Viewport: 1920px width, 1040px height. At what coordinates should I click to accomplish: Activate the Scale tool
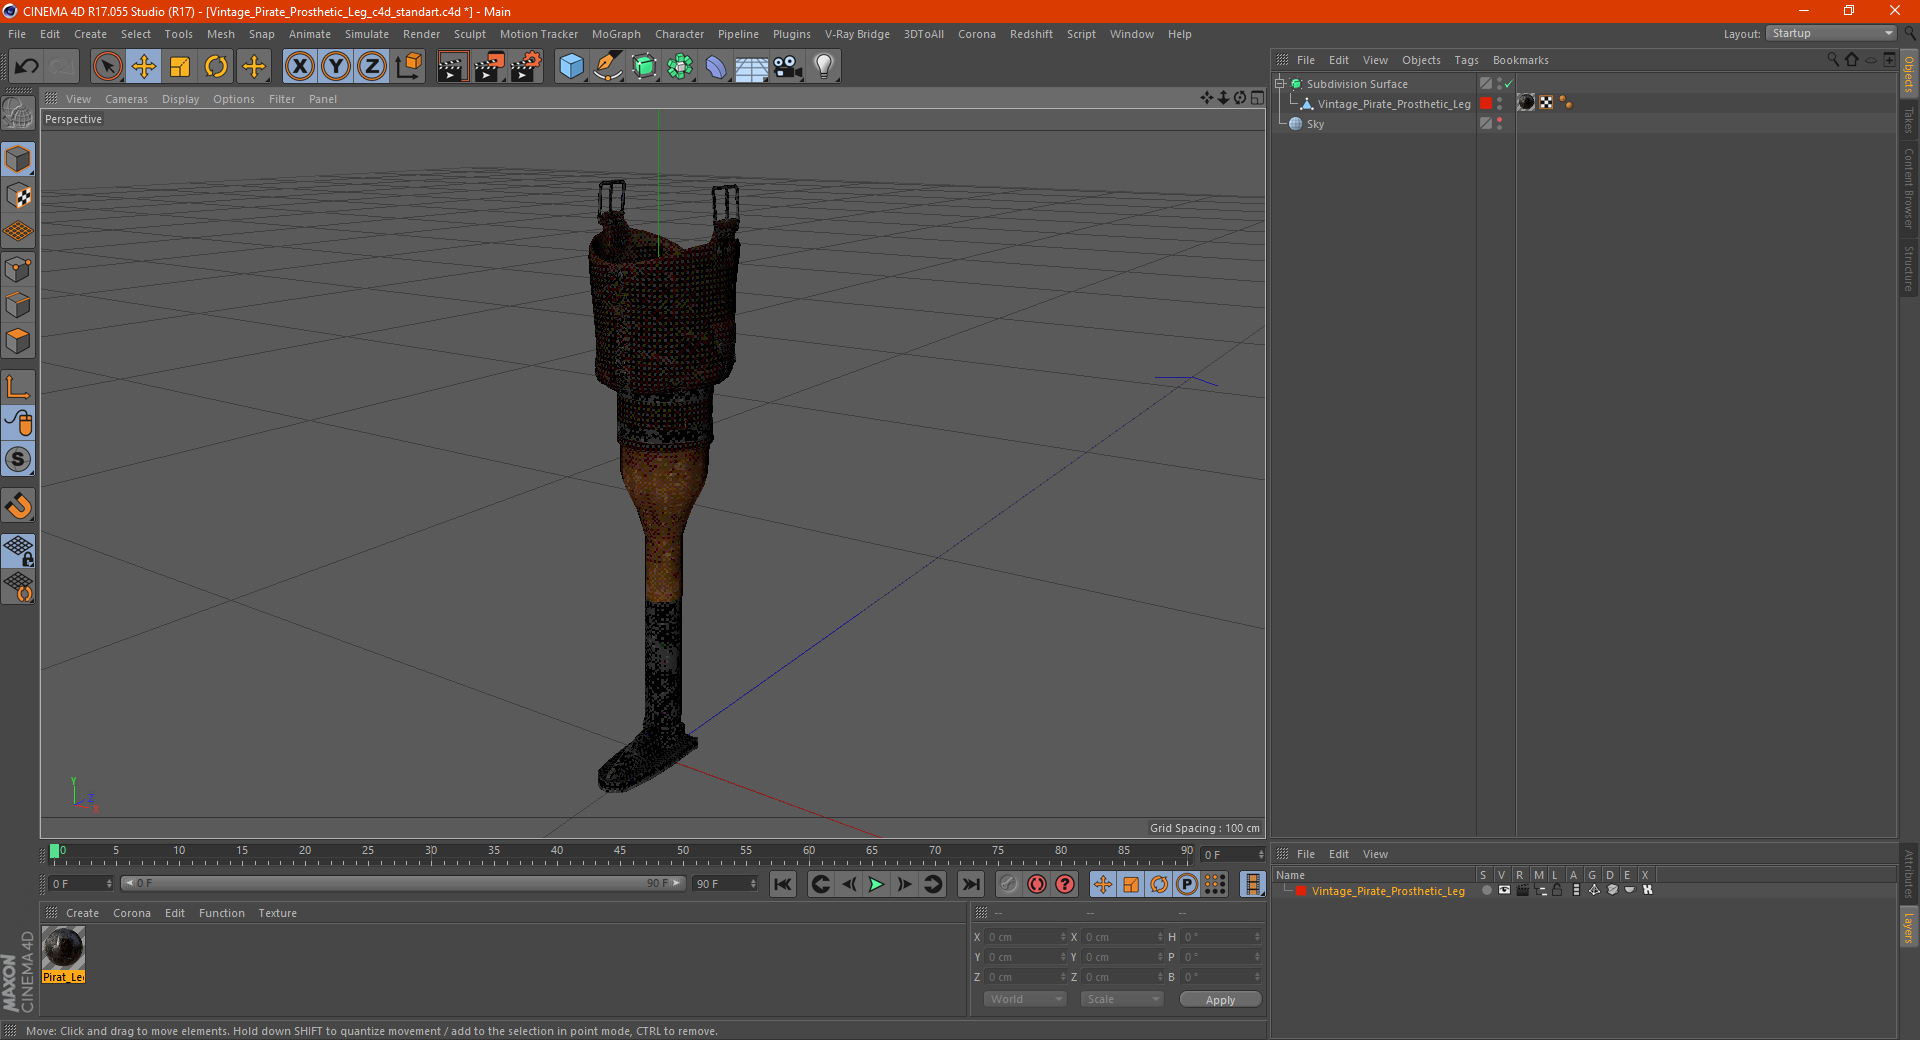point(180,67)
